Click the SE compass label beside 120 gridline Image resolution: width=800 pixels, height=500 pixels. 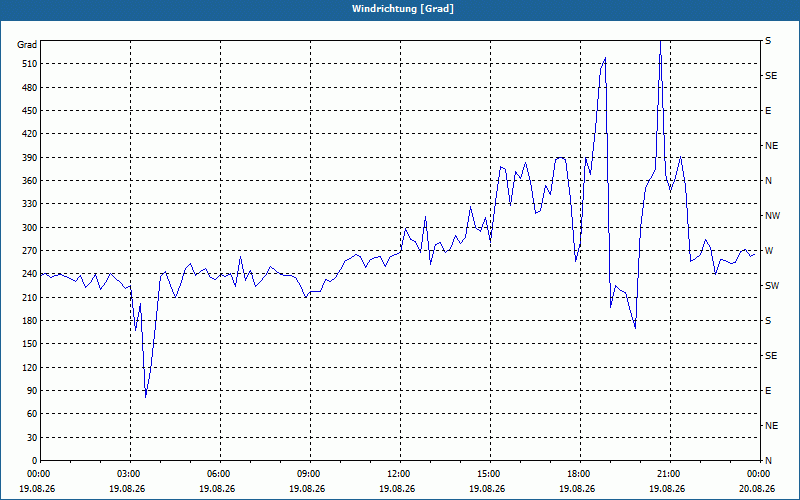tap(771, 356)
